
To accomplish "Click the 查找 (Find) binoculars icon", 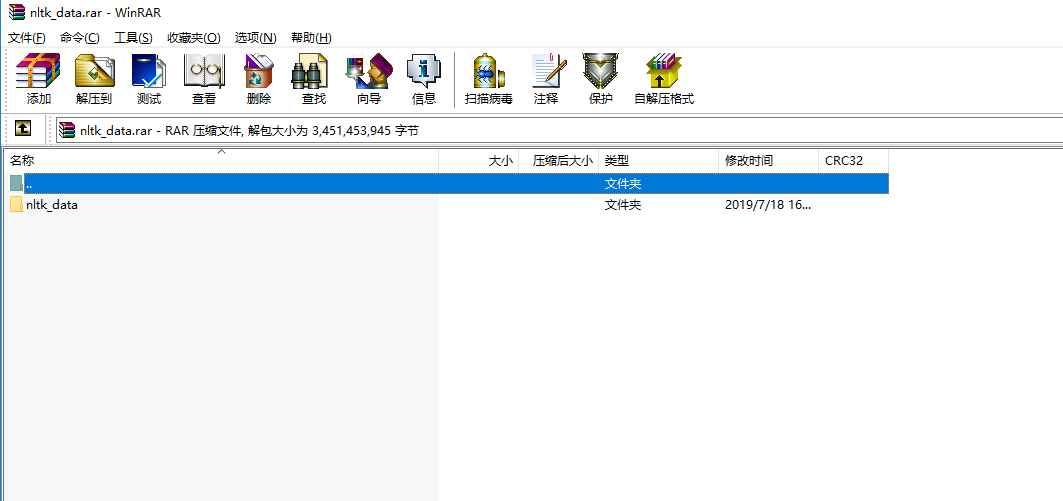I will pyautogui.click(x=309, y=71).
